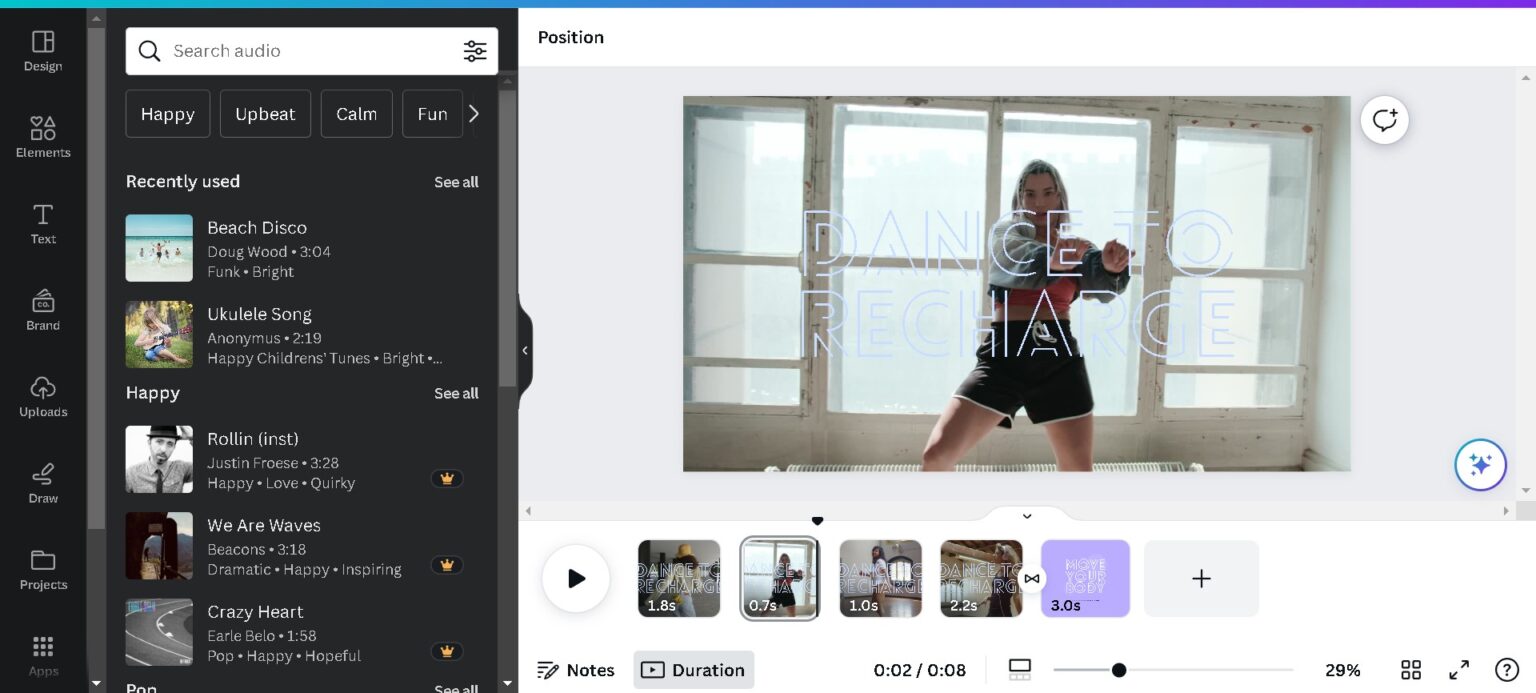Select the purple Move Your Body clip
Viewport: 1536px width, 693px height.
tap(1085, 578)
